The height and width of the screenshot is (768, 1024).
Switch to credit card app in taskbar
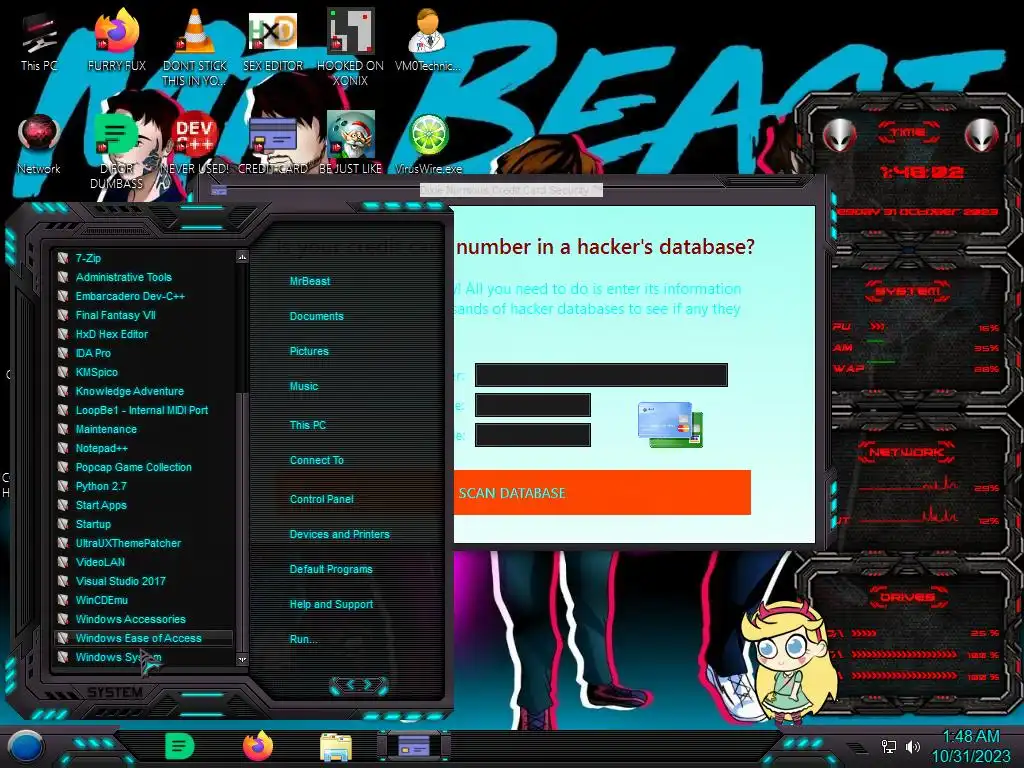pyautogui.click(x=413, y=746)
